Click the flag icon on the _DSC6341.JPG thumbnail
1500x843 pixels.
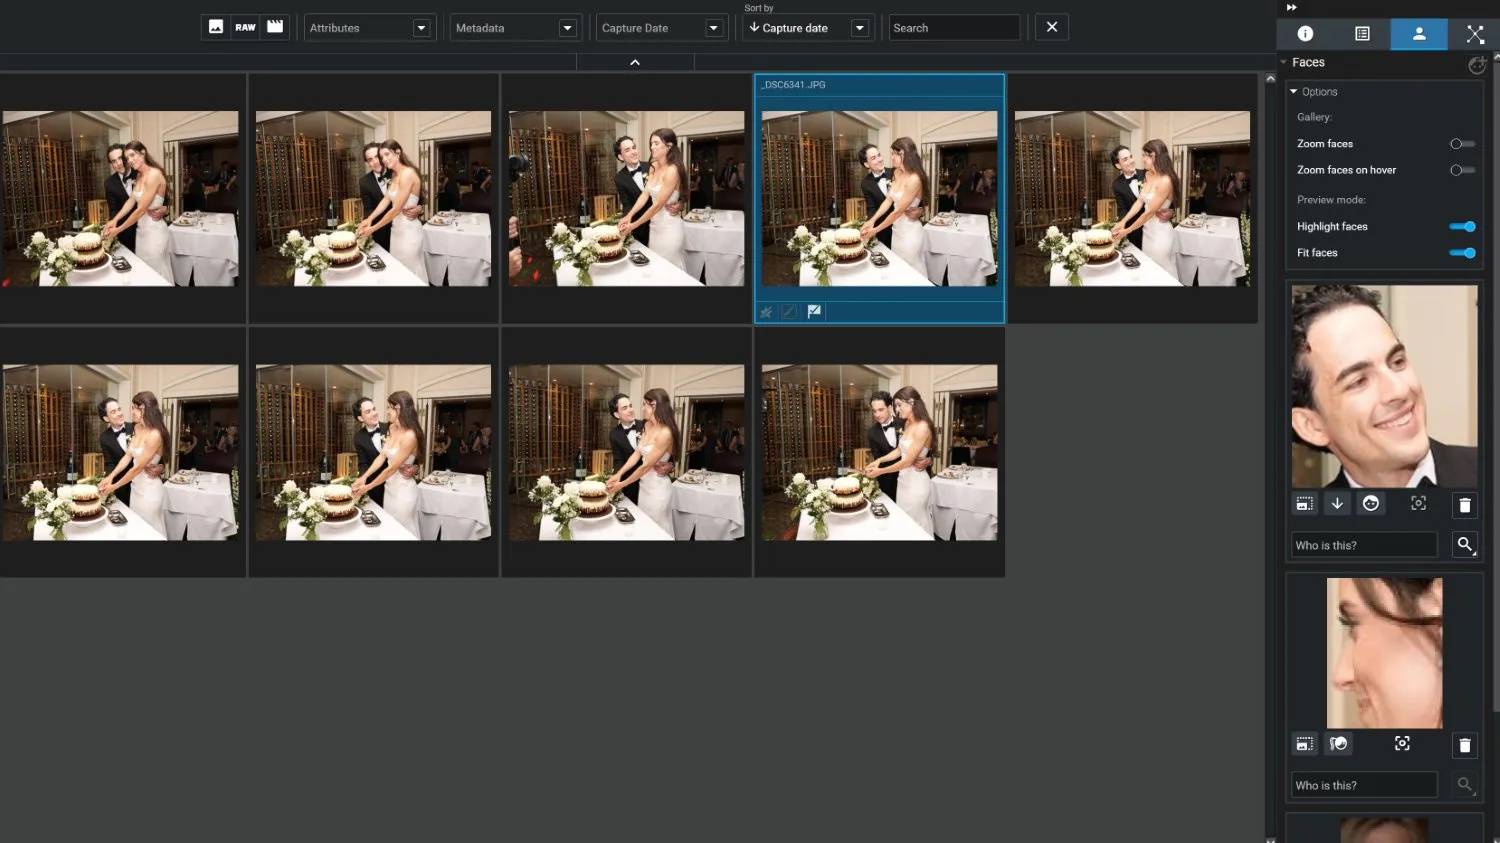pos(814,311)
